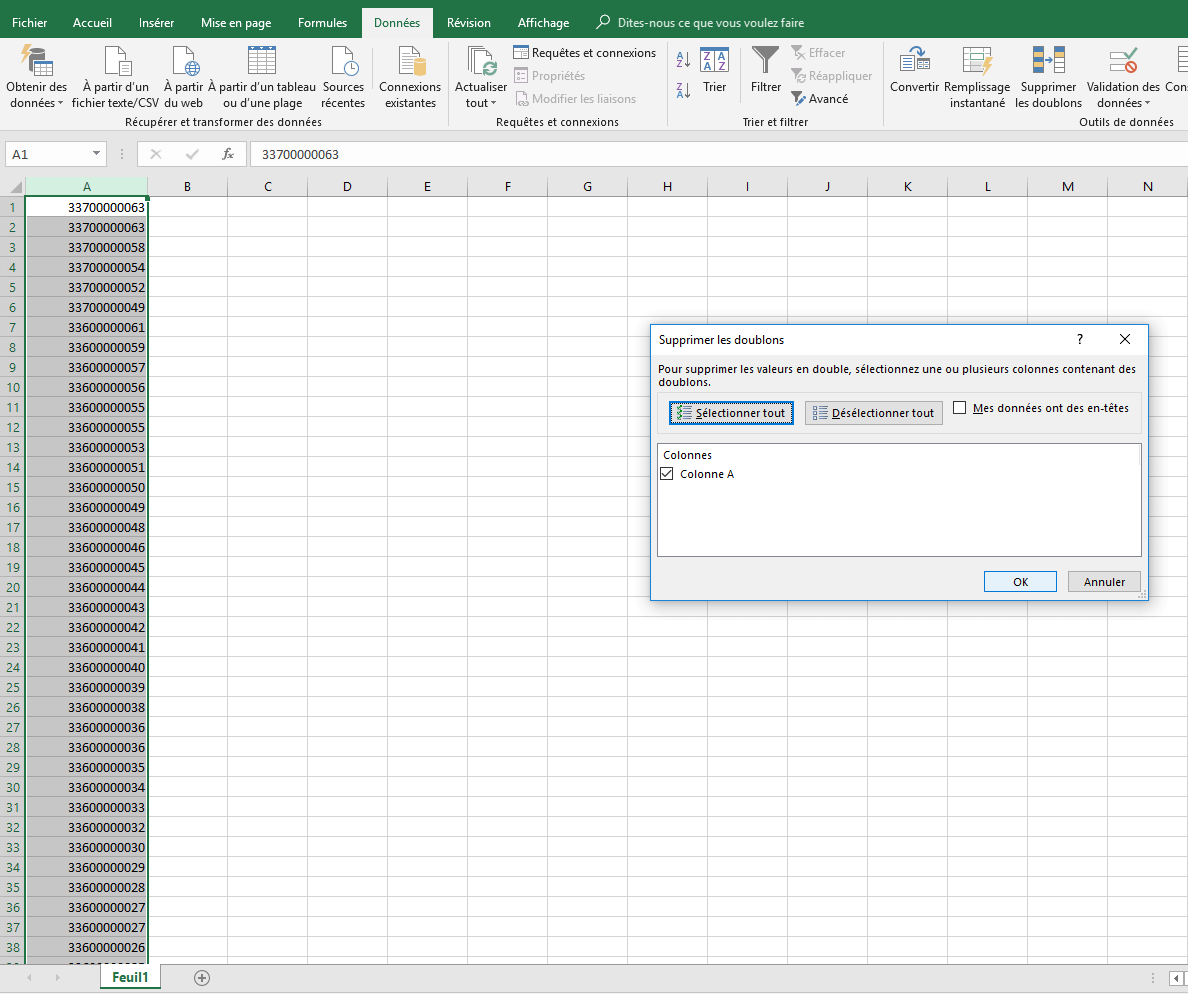Click Désélectionner tout button
Viewport: 1188px width, 994px height.
(874, 413)
